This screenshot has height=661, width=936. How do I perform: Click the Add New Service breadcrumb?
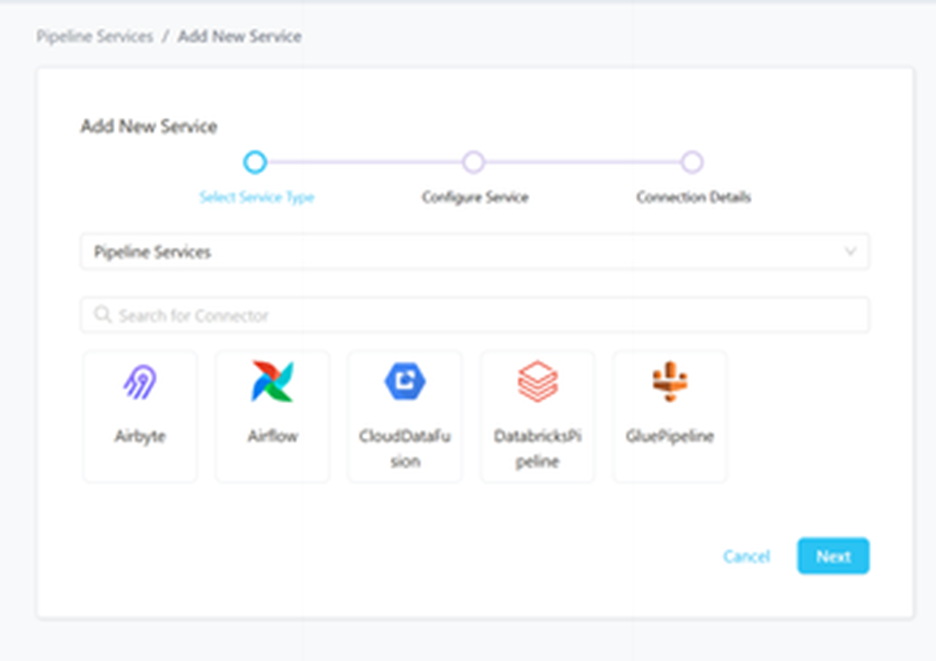pyautogui.click(x=240, y=37)
